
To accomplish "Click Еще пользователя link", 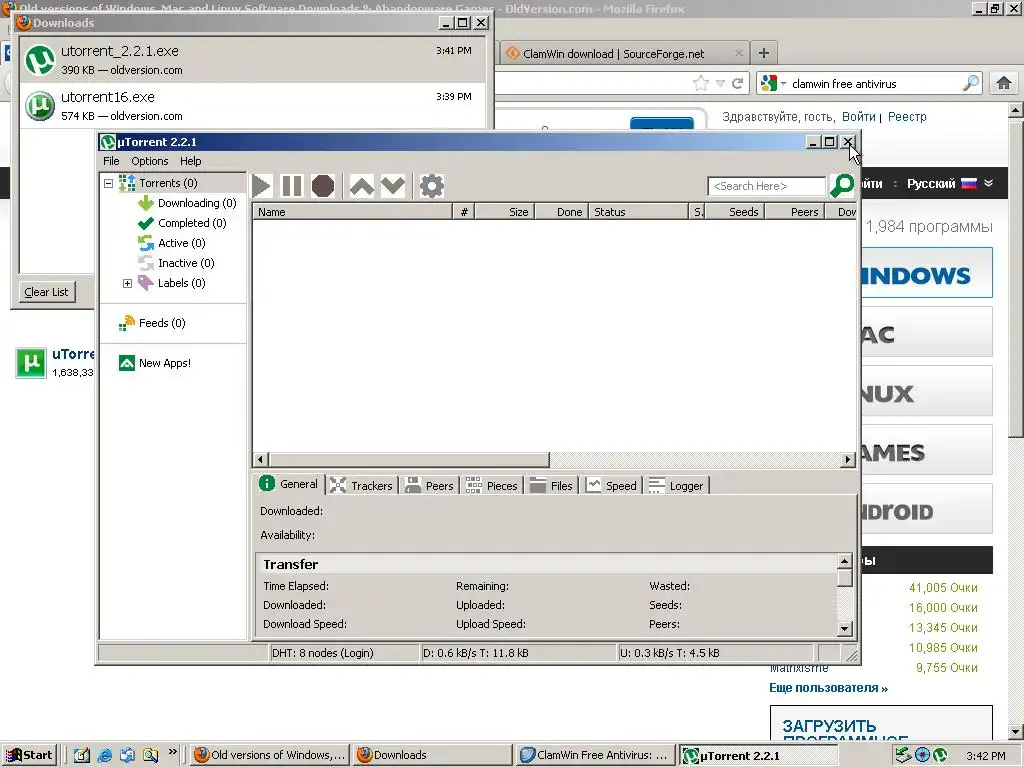I will [828, 688].
